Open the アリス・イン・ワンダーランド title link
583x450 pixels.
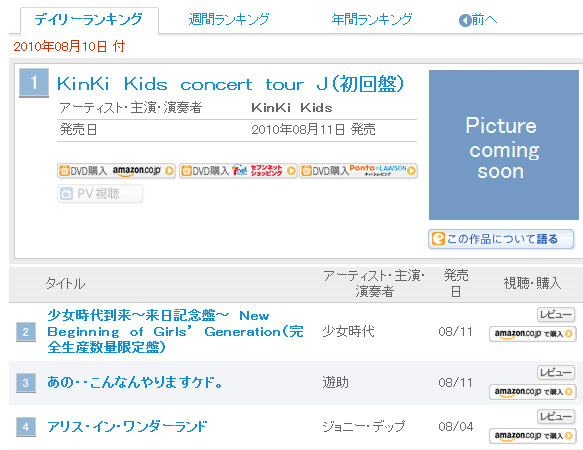(x=127, y=426)
